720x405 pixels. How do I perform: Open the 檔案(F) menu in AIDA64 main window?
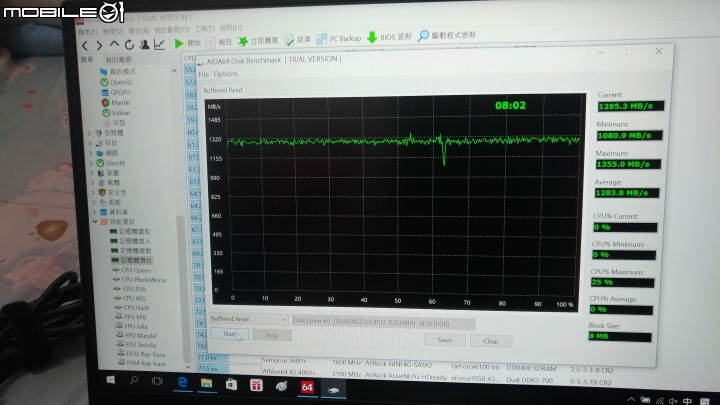[88, 32]
